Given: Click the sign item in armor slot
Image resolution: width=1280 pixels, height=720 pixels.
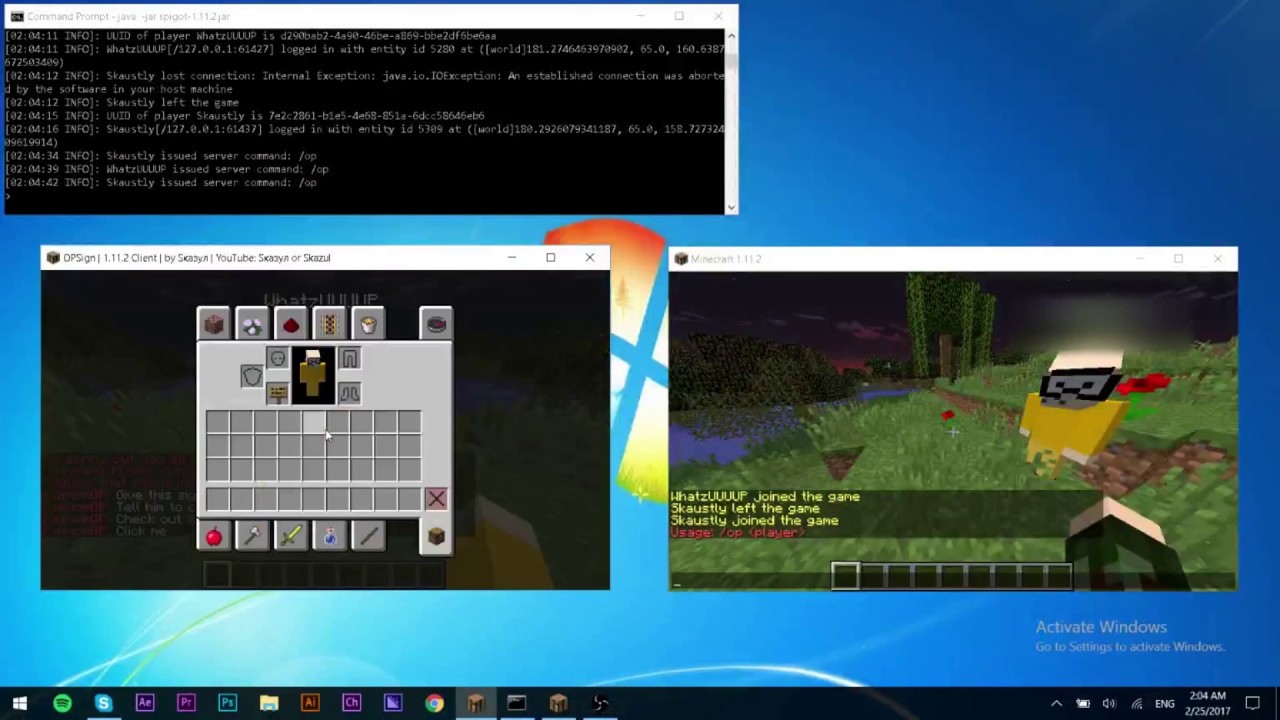Looking at the screenshot, I should (x=277, y=392).
